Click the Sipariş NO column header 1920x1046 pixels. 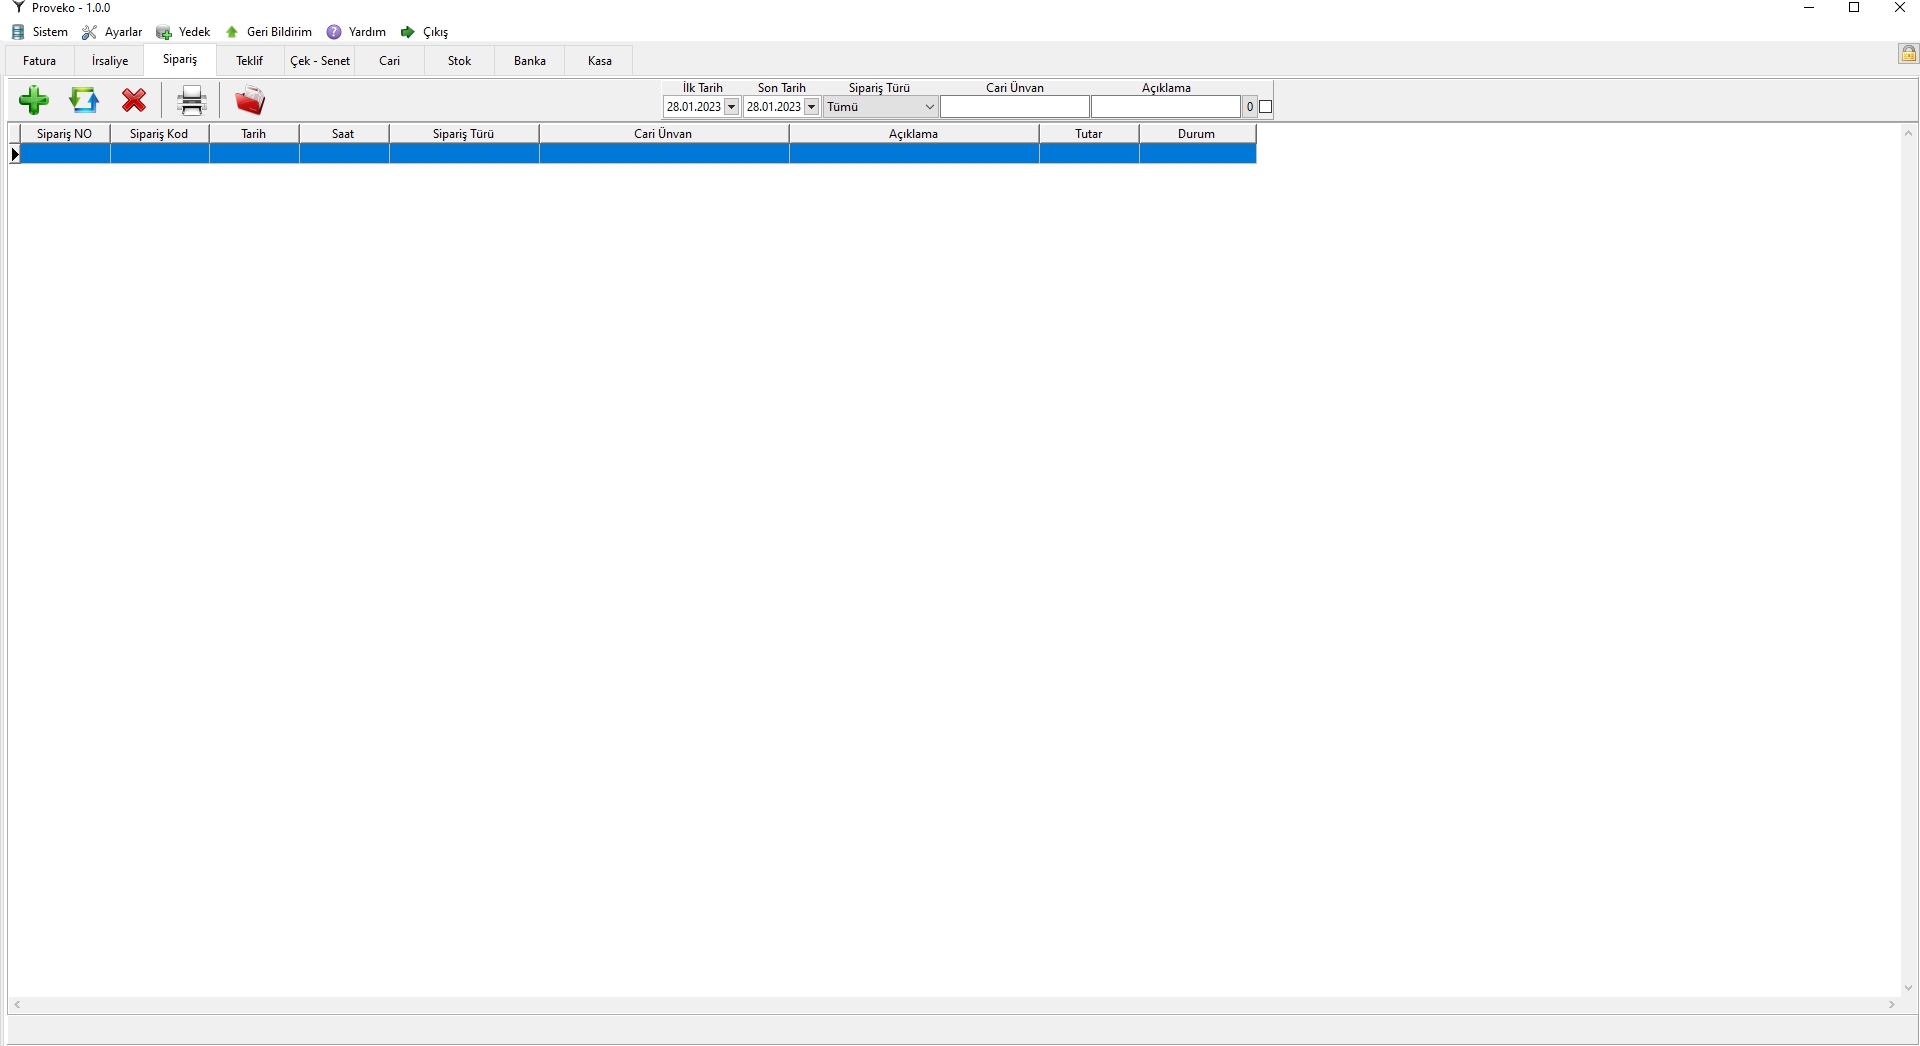point(65,134)
